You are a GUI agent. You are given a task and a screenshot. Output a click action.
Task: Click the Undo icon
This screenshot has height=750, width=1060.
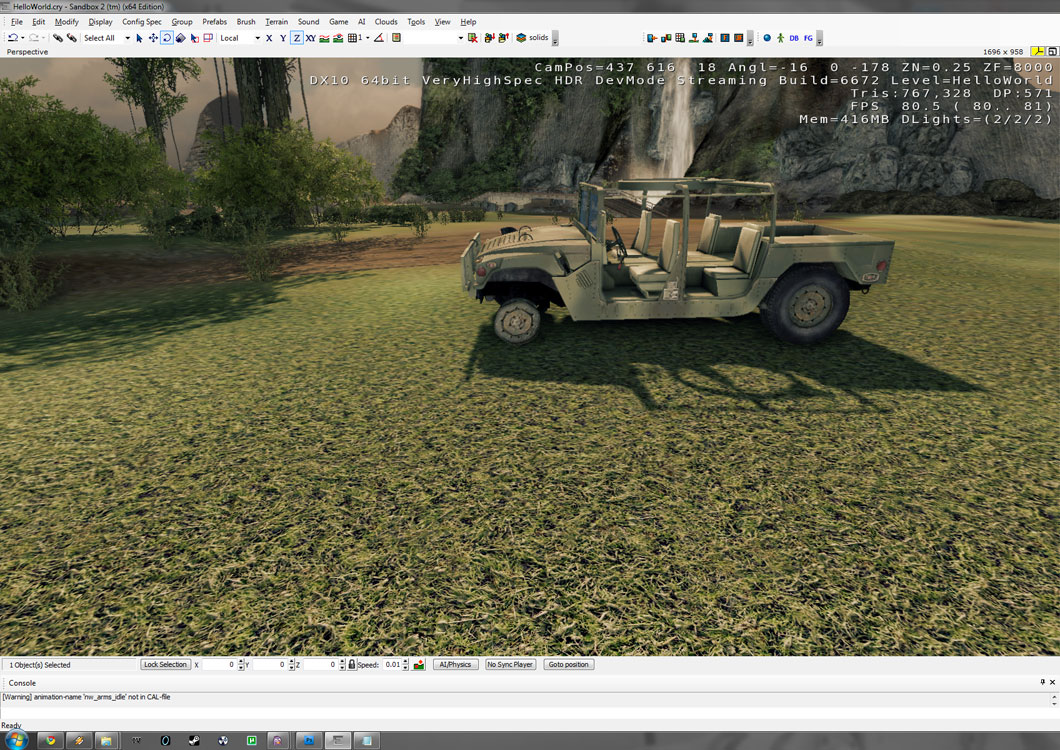tap(12, 38)
